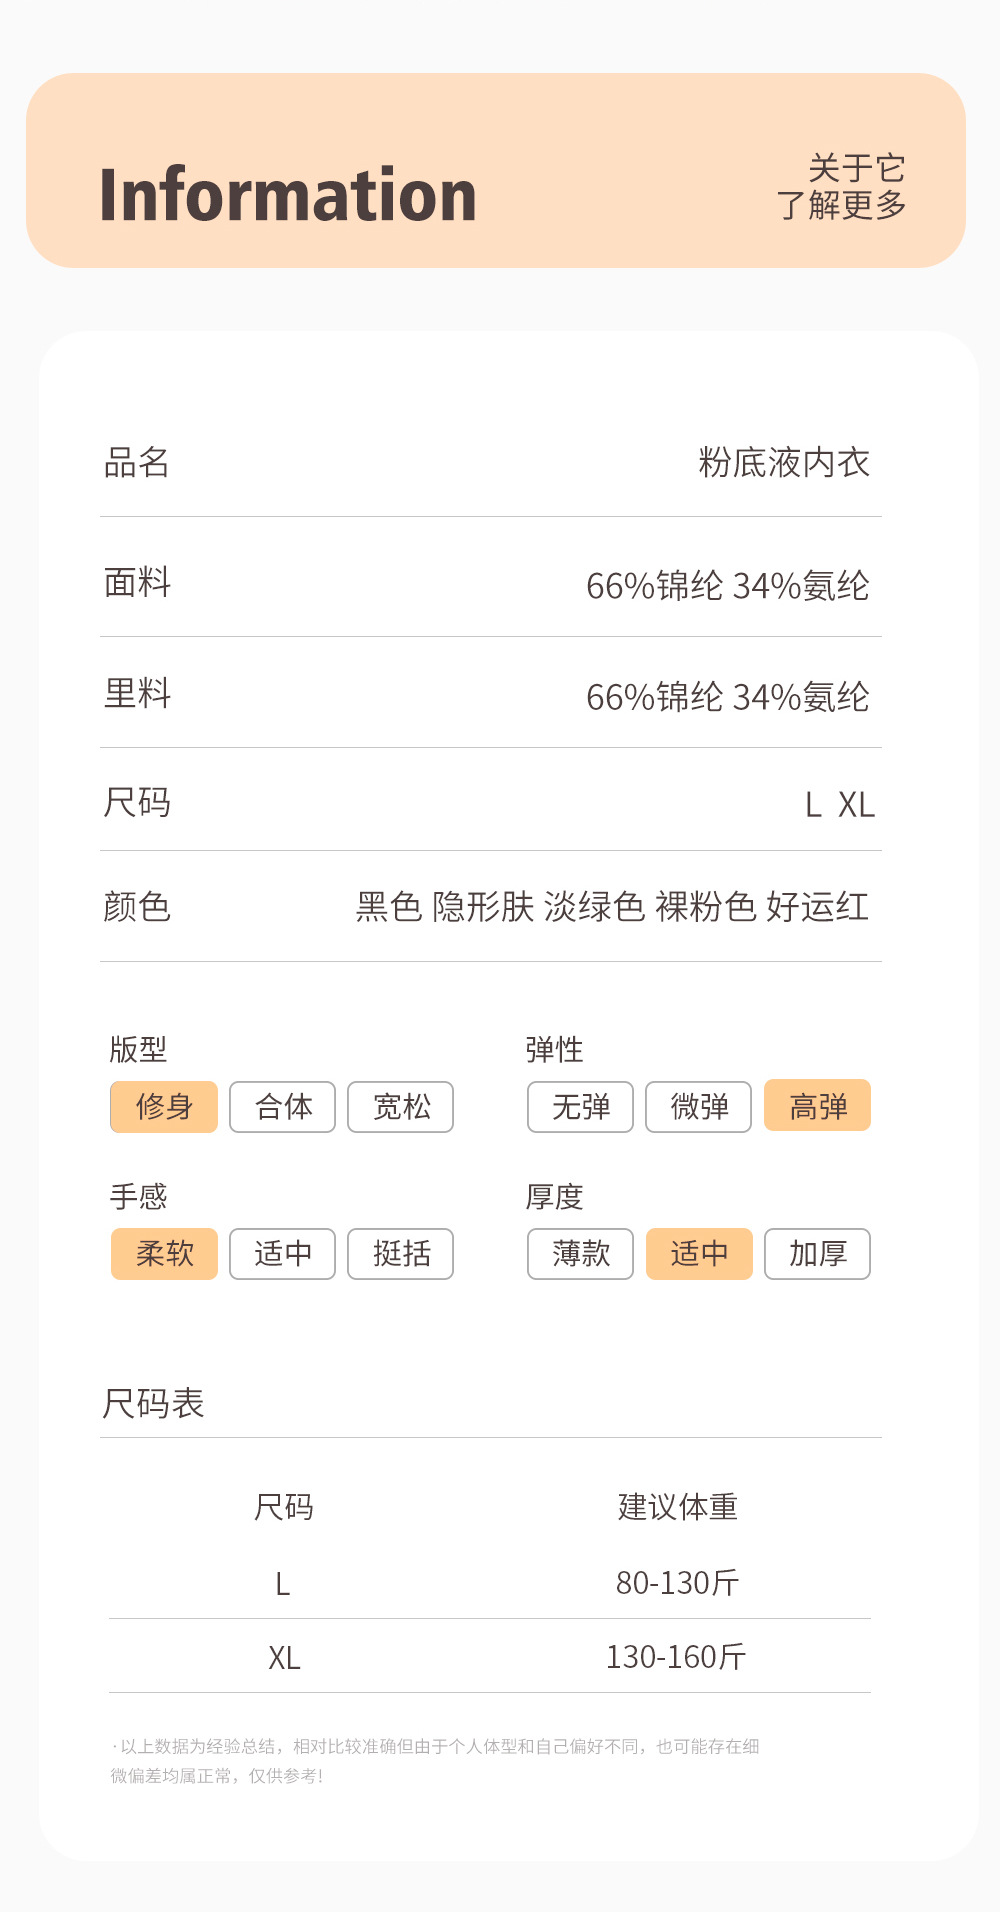Select the 合体 fit option
Viewport: 1000px width, 1912px height.
coord(282,1107)
